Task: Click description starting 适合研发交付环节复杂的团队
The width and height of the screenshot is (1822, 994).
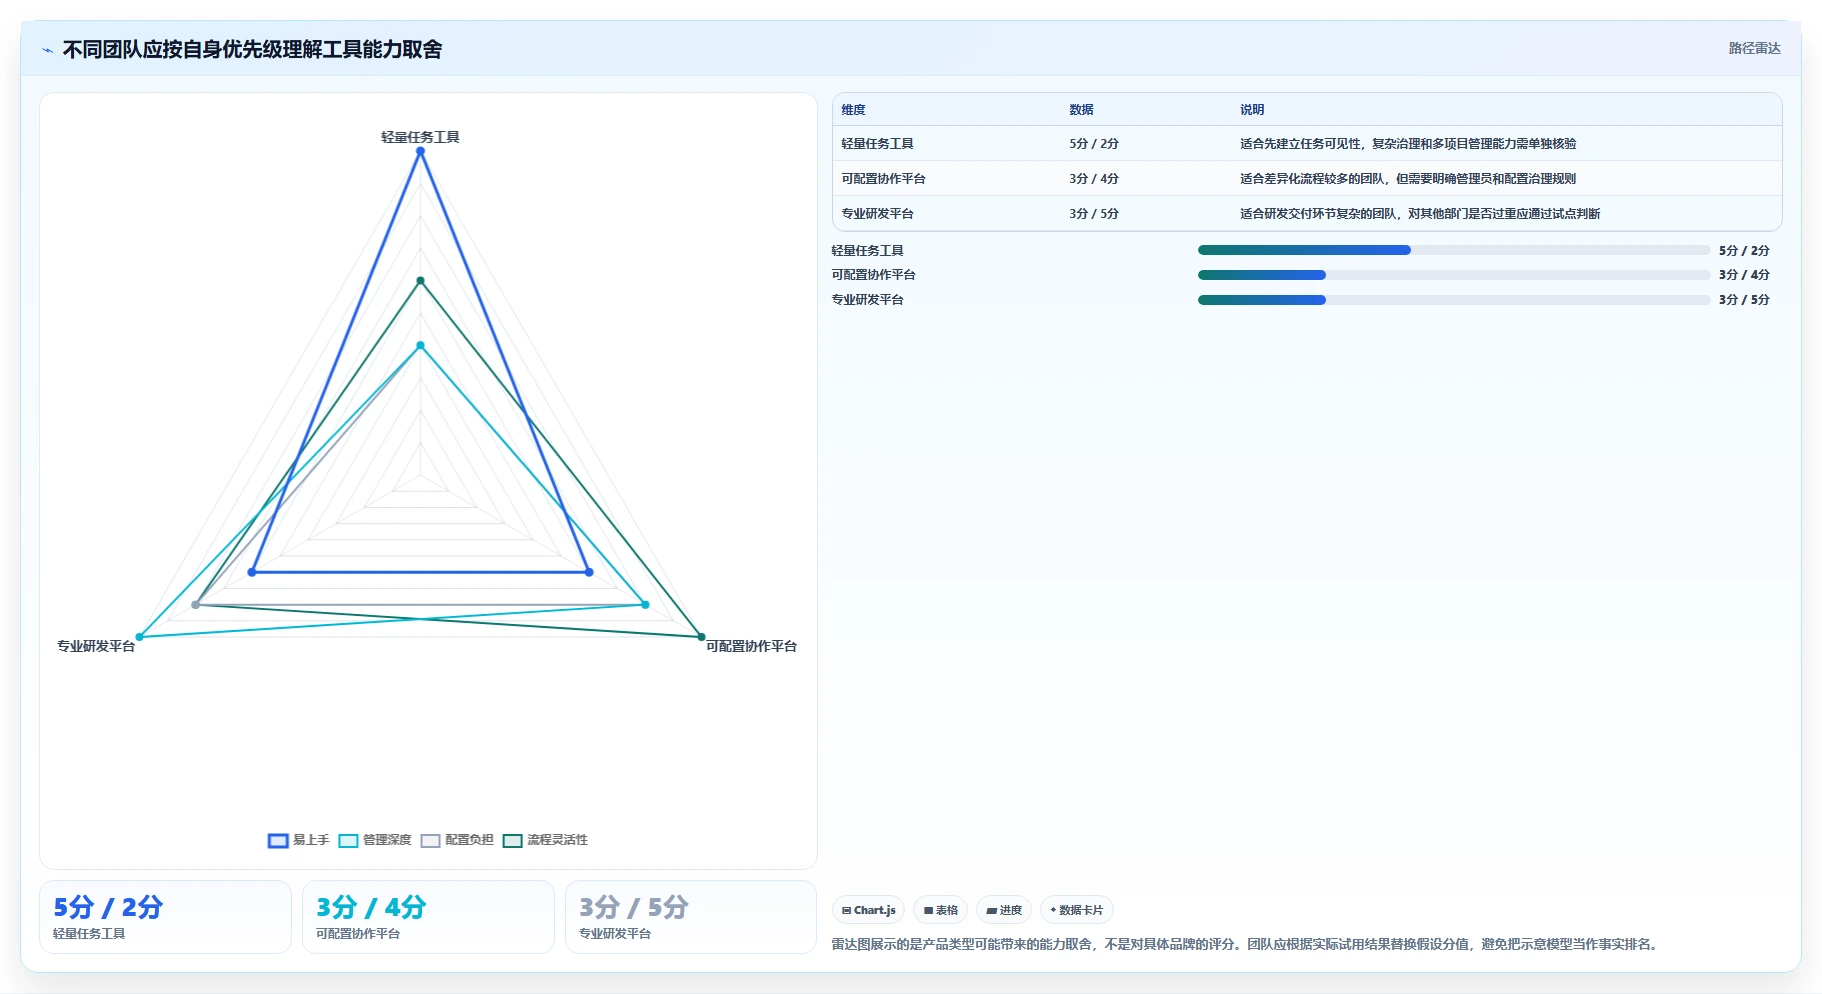Action: pos(1420,214)
